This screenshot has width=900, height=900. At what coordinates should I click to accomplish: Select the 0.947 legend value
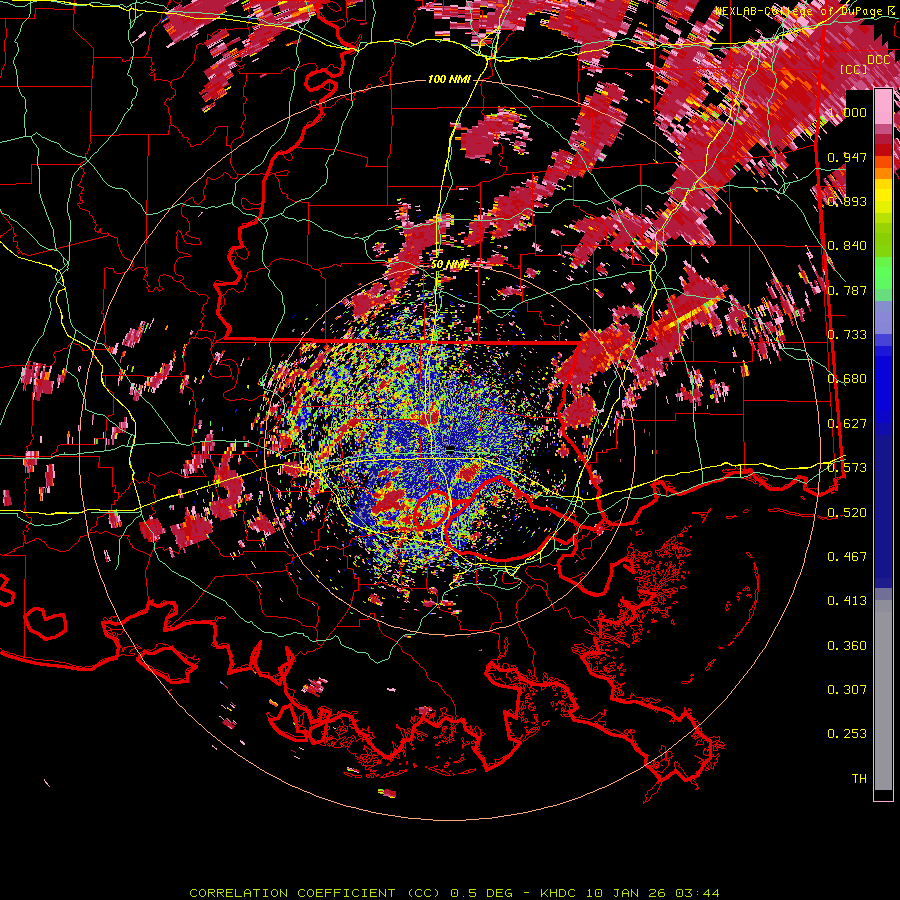click(847, 157)
